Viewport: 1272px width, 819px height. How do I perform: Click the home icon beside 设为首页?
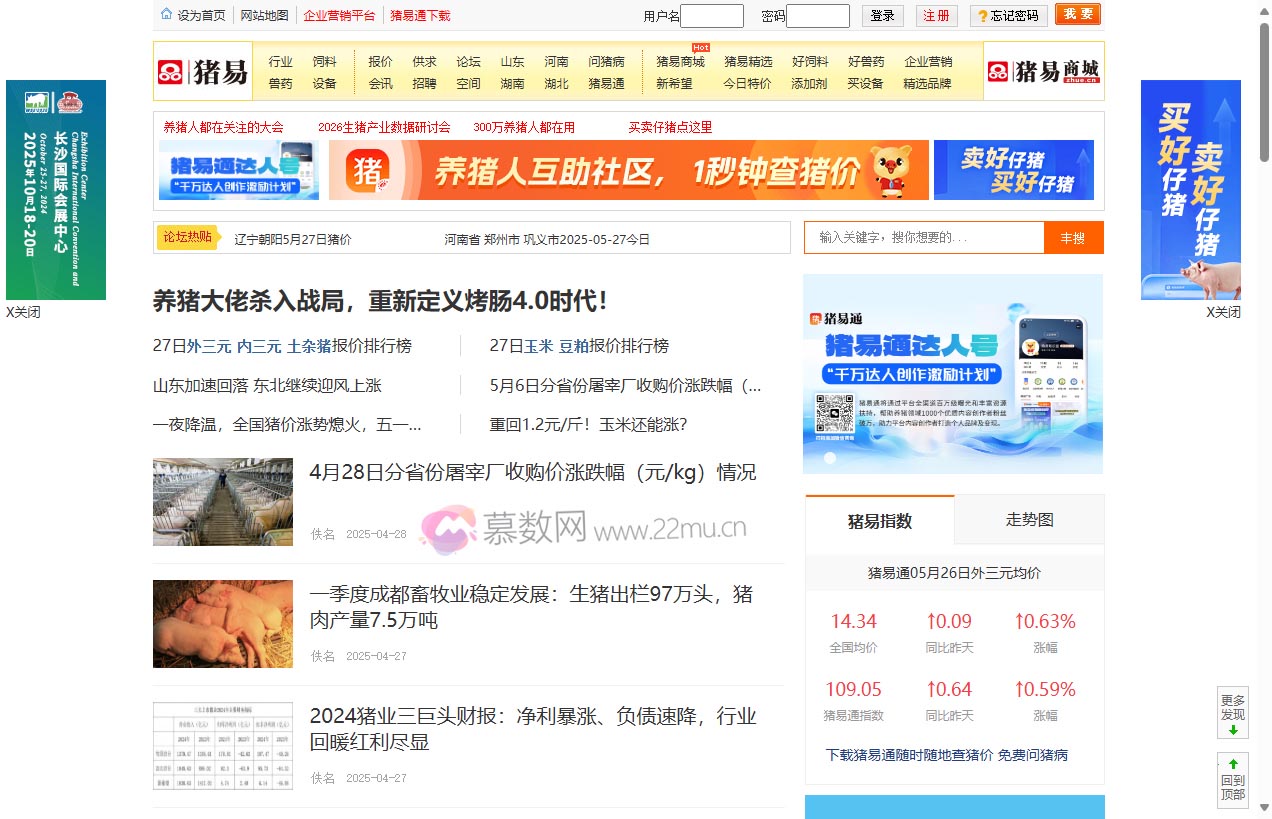pos(166,15)
